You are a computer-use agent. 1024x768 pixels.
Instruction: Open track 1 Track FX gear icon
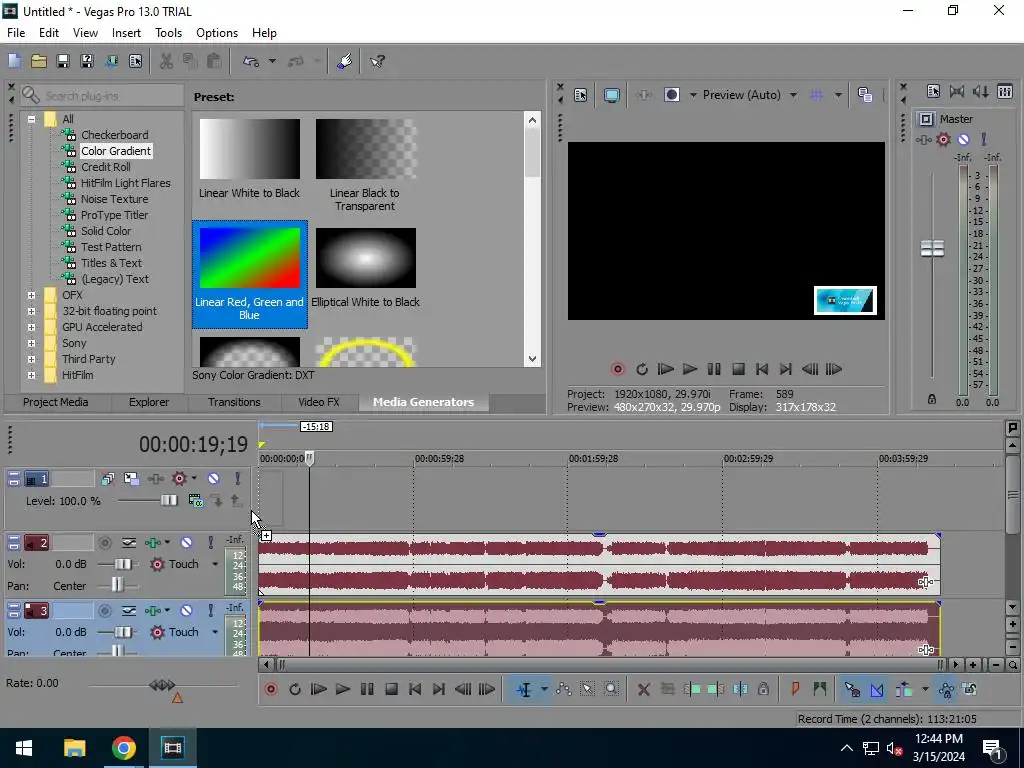pos(179,479)
